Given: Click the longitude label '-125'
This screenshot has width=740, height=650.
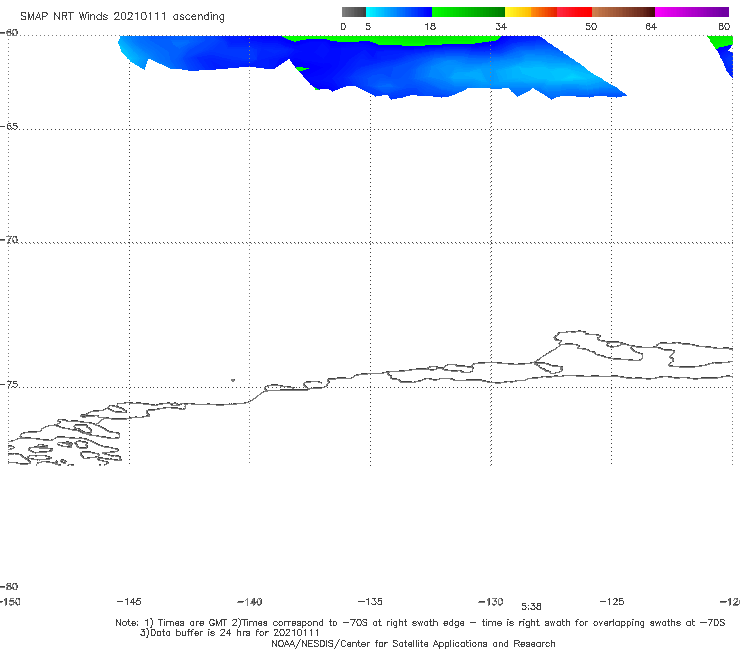Looking at the screenshot, I should [612, 601].
